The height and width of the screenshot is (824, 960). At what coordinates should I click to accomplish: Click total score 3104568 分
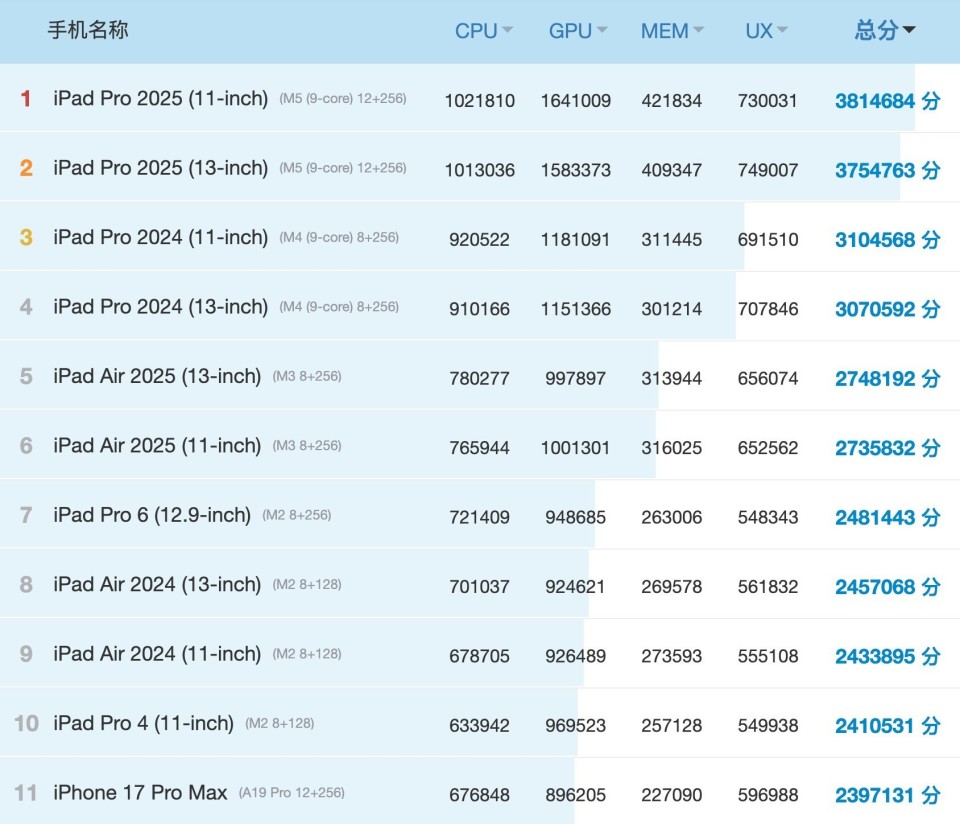pos(888,239)
